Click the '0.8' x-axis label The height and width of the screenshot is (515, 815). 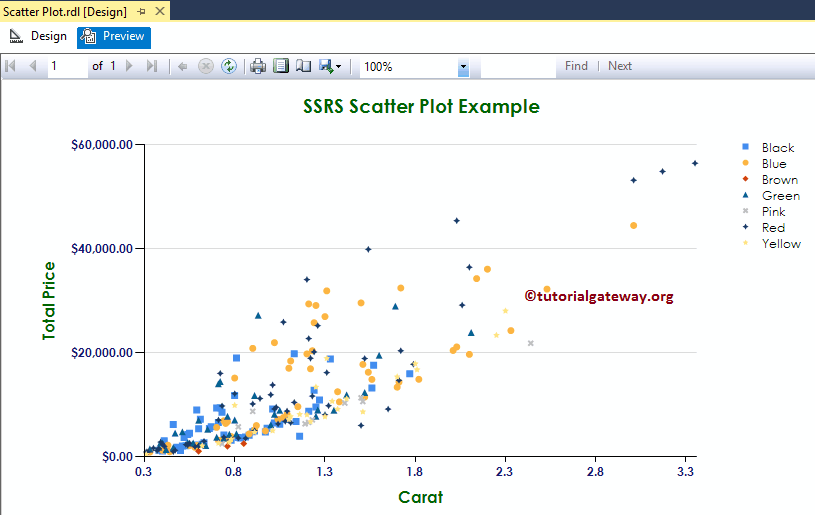pos(233,472)
